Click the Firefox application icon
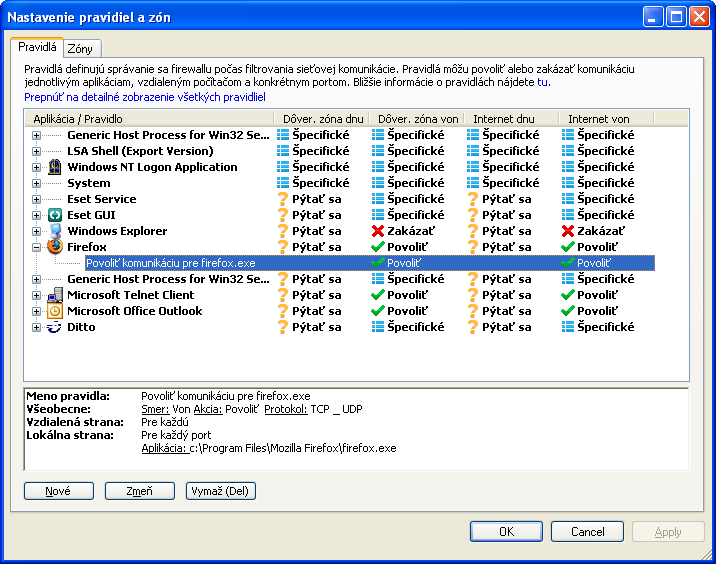 pos(55,247)
